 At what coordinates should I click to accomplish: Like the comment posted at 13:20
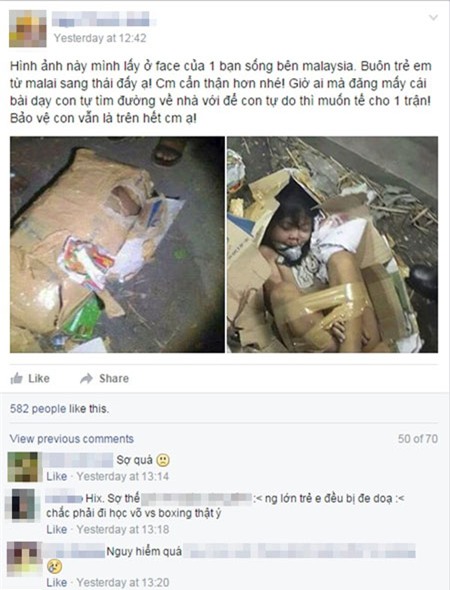(56, 582)
